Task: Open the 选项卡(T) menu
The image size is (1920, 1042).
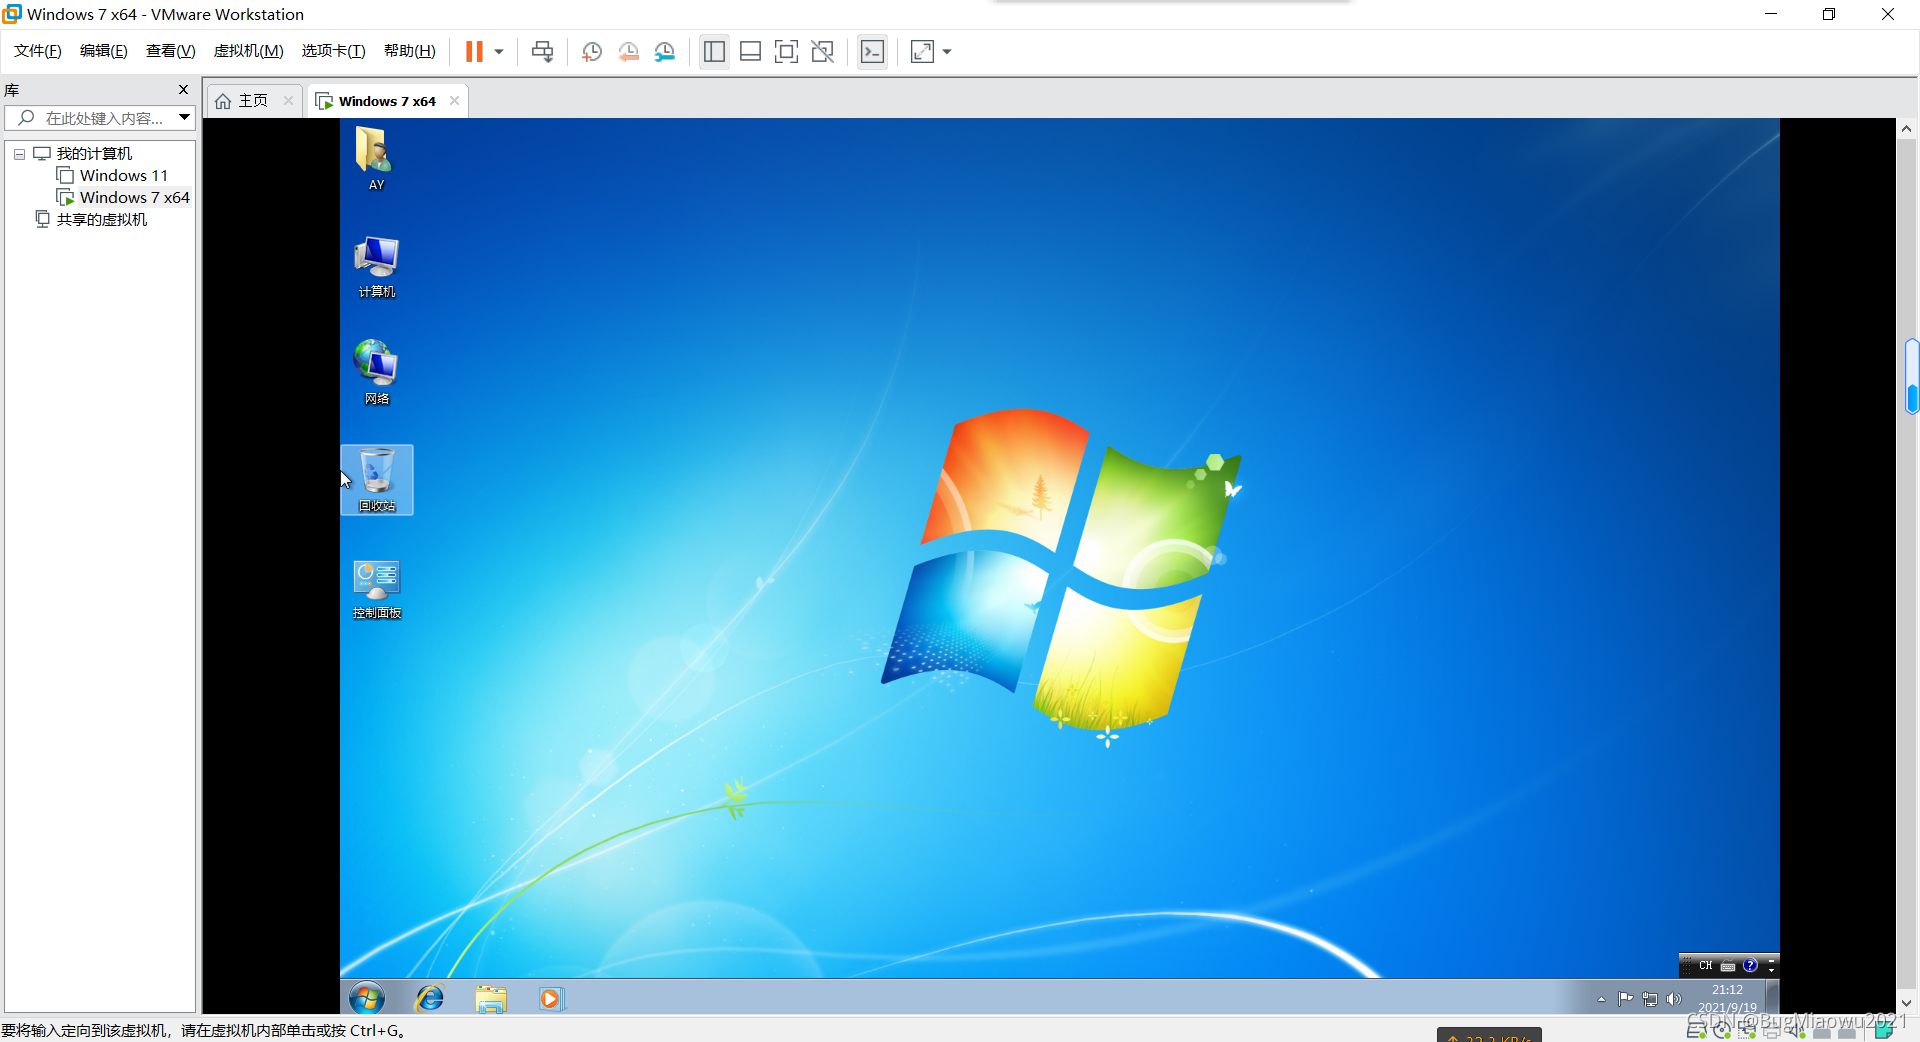Action: [x=334, y=51]
